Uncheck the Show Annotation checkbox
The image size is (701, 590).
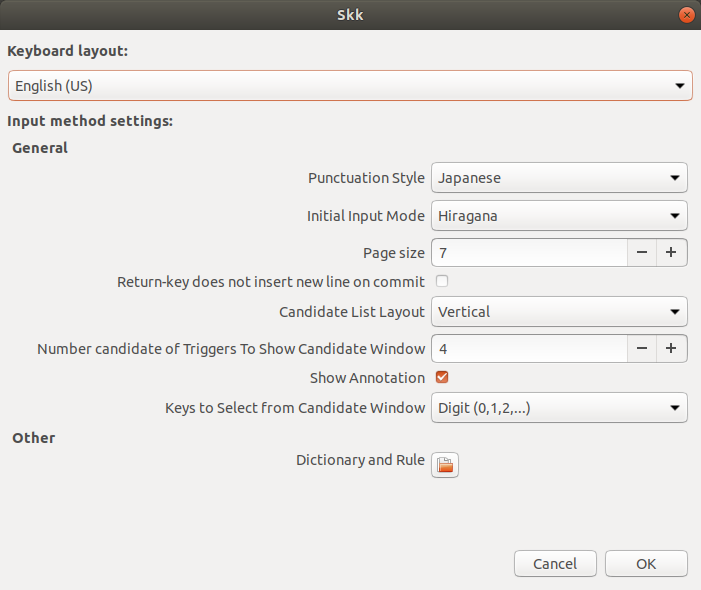click(x=442, y=377)
